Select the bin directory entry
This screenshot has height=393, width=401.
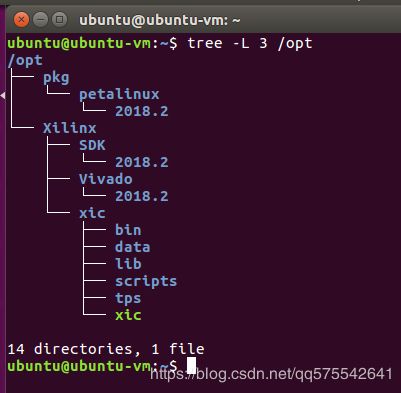(x=128, y=230)
